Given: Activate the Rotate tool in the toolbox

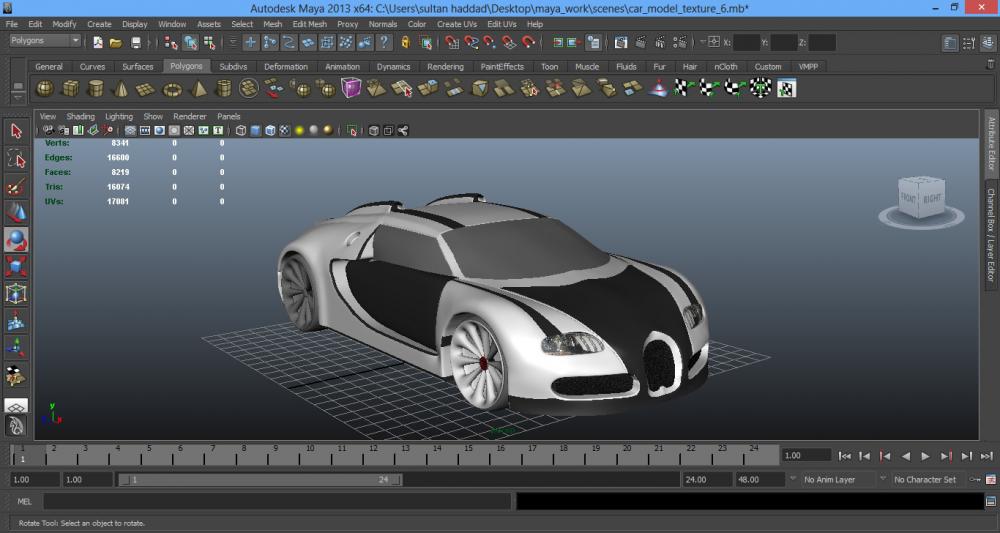Looking at the screenshot, I should [16, 240].
